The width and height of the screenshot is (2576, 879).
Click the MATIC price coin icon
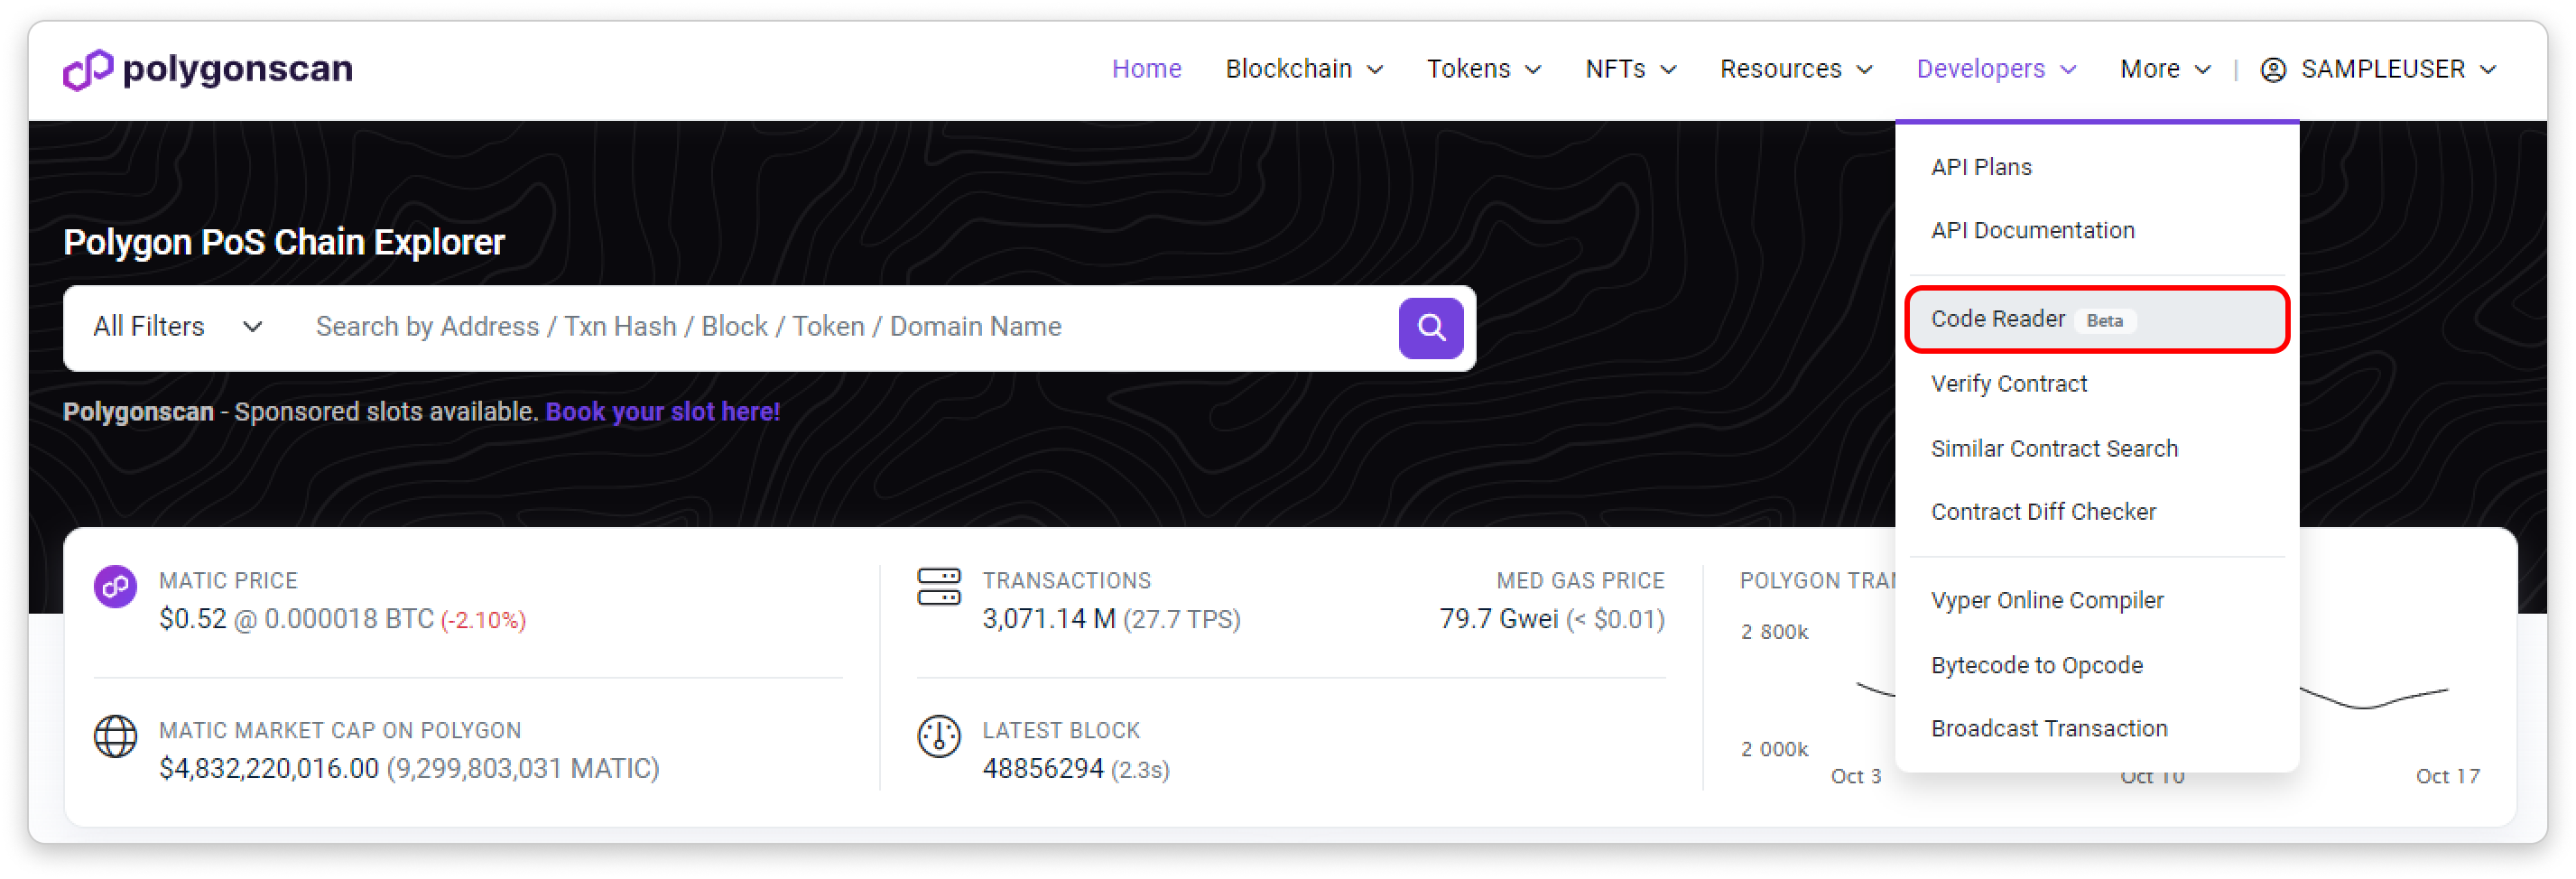click(x=115, y=585)
